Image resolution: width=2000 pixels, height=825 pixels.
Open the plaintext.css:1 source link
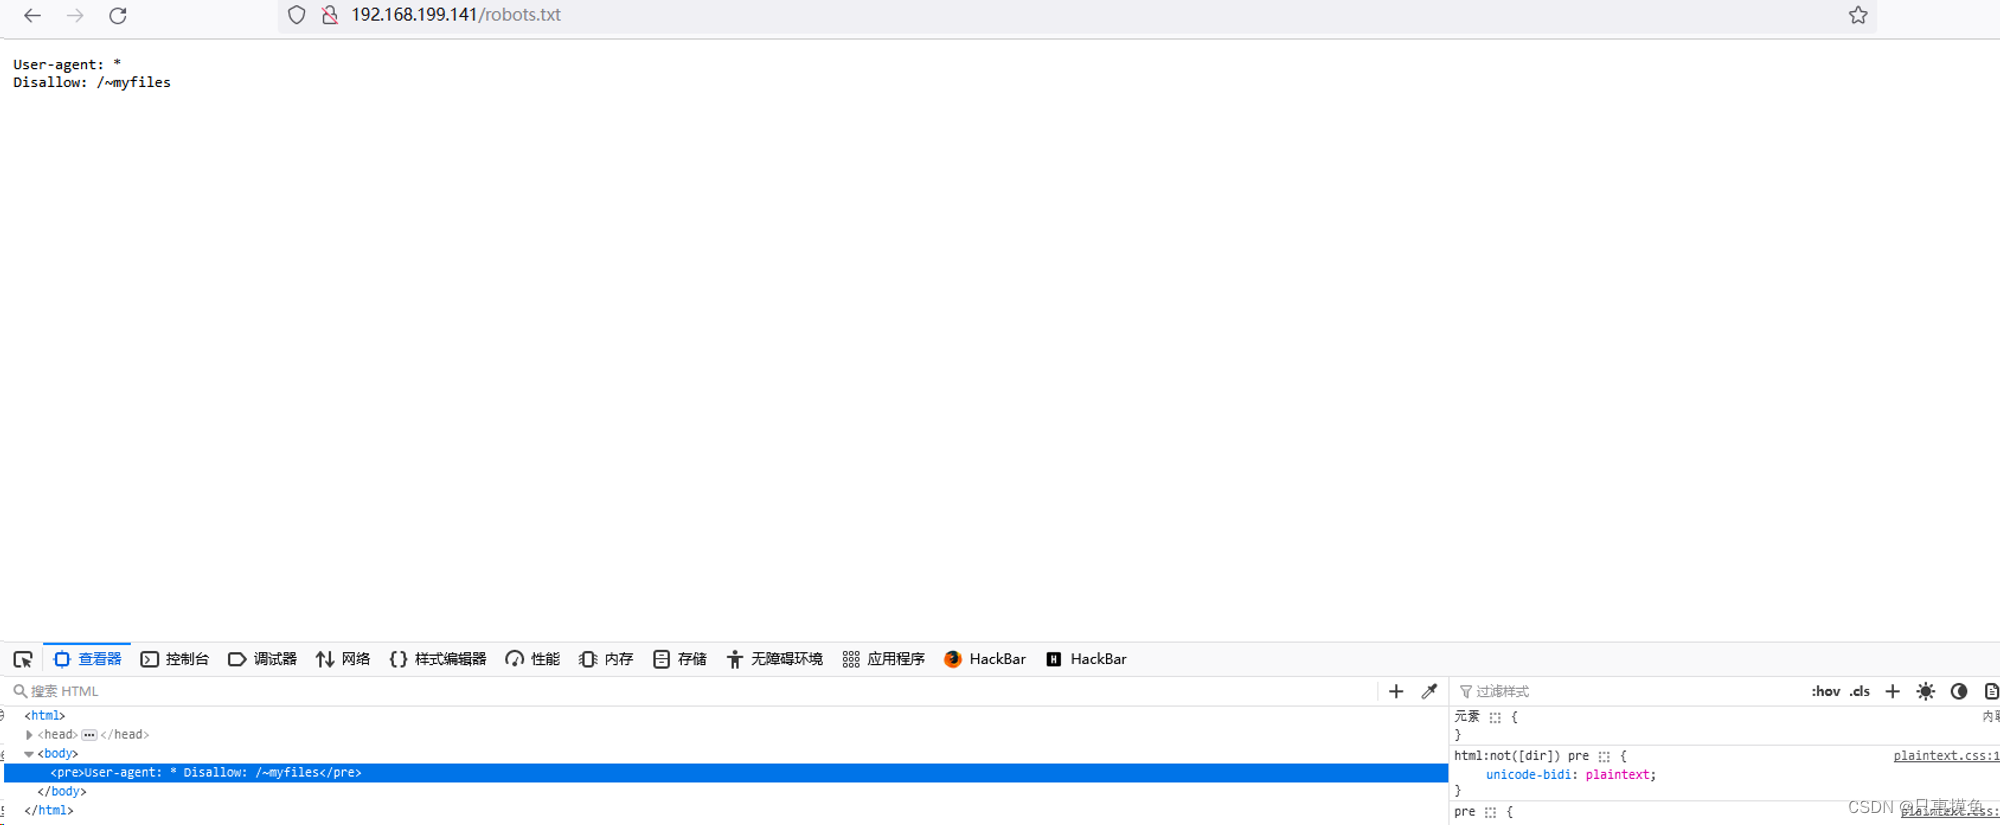[1946, 756]
